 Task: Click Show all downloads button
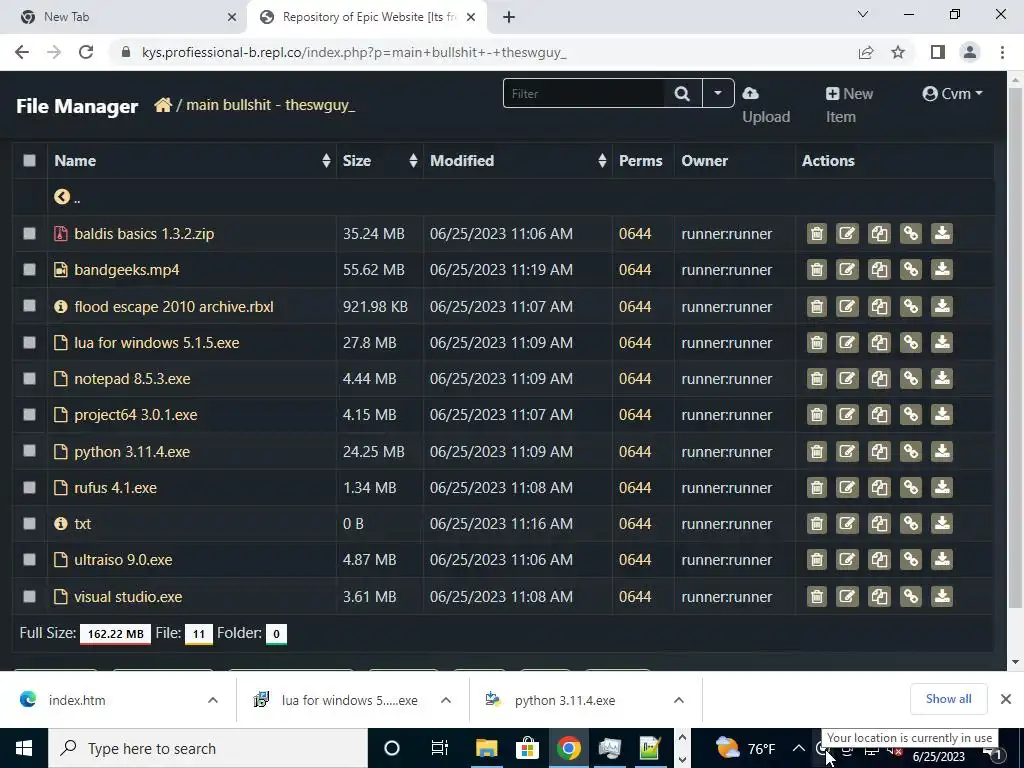click(948, 699)
